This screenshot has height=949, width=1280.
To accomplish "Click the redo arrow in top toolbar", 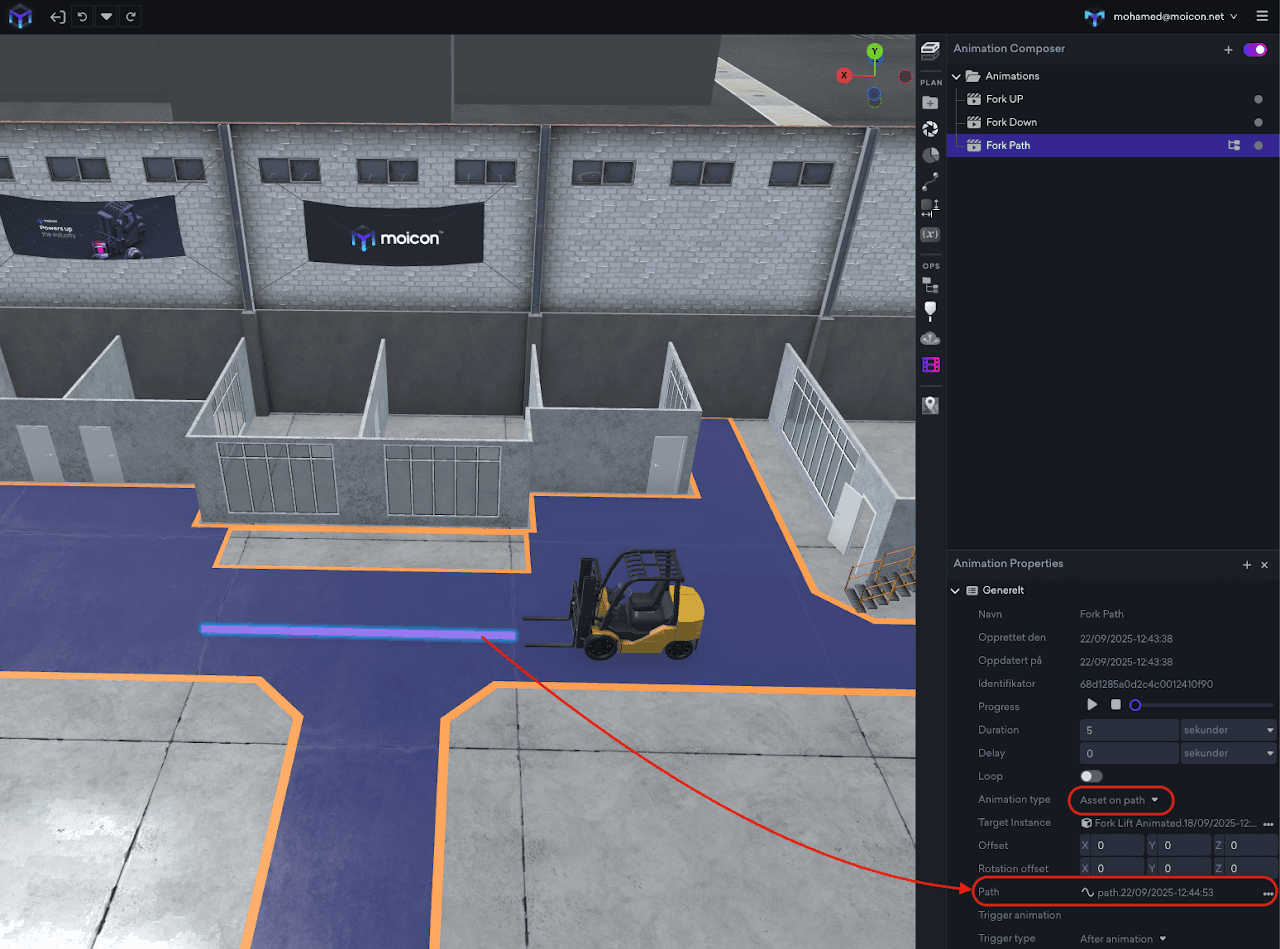I will tap(131, 17).
